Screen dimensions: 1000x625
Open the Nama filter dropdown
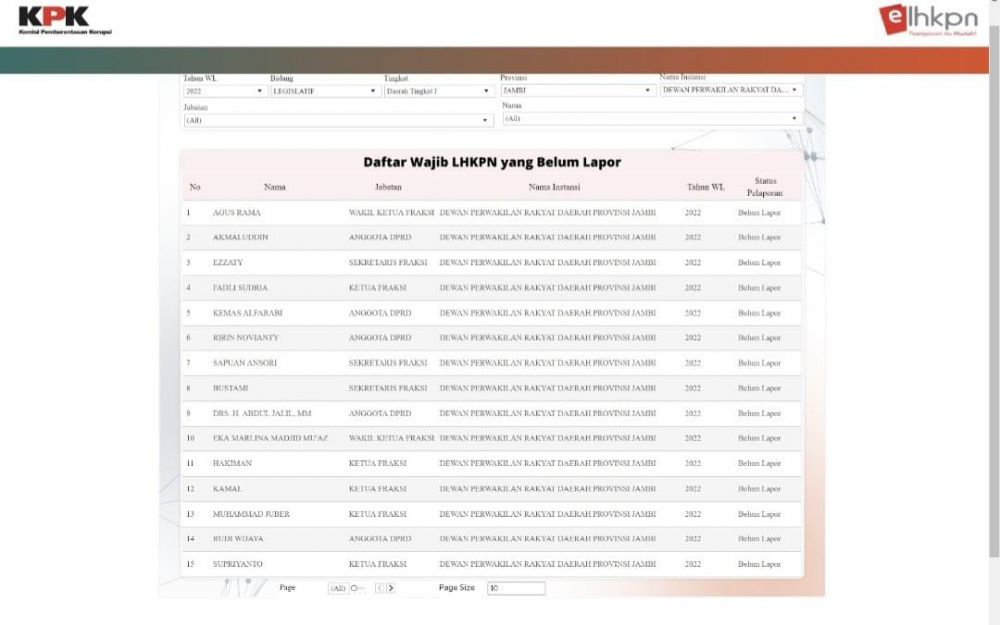(x=652, y=119)
